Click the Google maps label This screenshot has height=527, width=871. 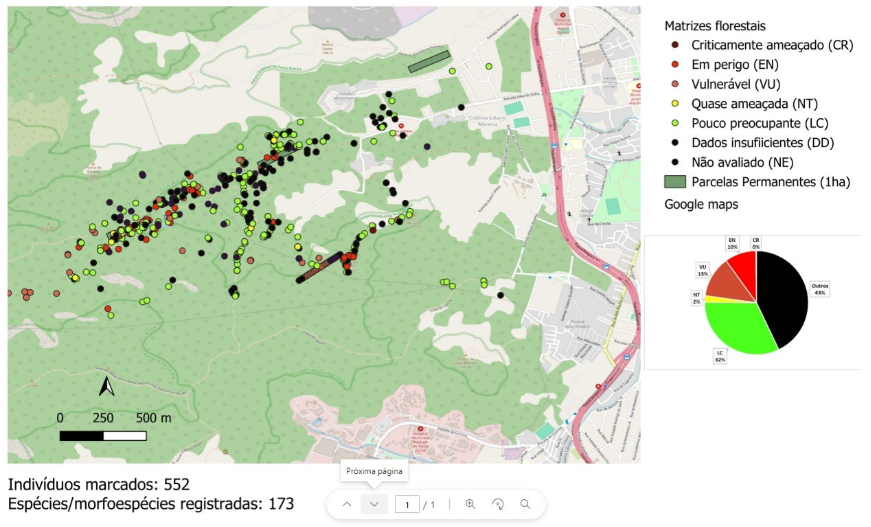click(701, 204)
